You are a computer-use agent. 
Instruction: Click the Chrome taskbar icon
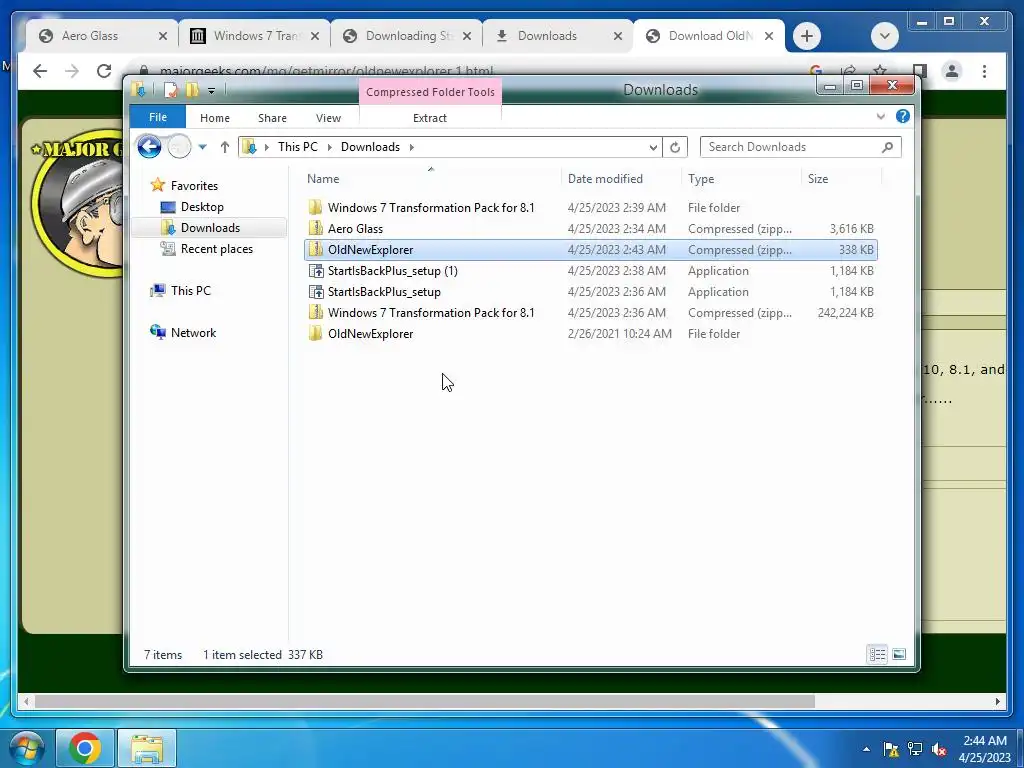click(x=85, y=748)
